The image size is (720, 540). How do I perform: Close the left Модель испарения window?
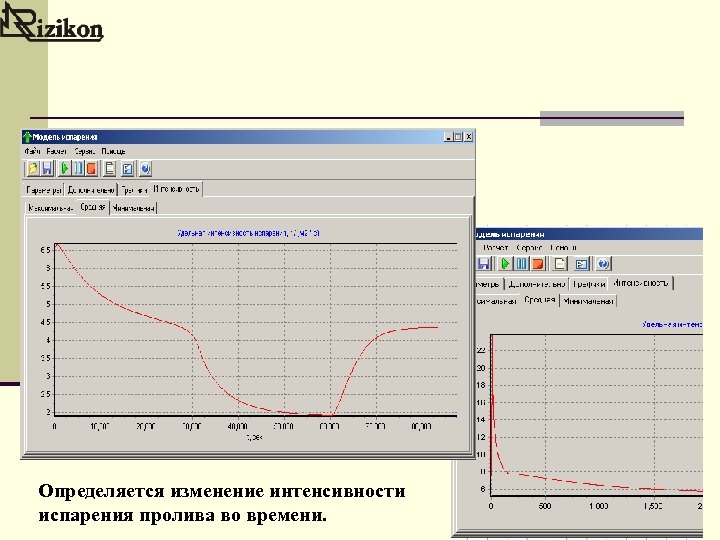pyautogui.click(x=468, y=137)
